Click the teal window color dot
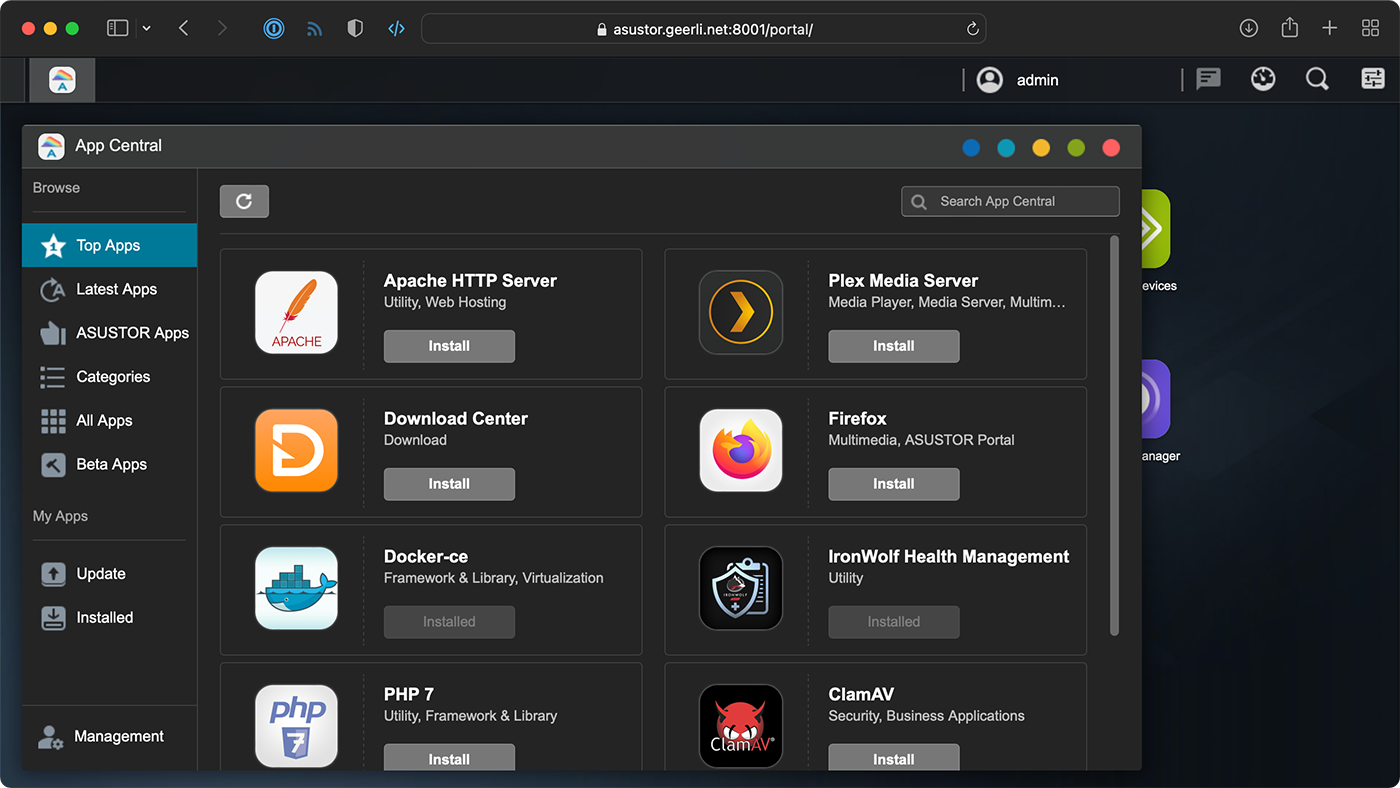The height and width of the screenshot is (788, 1400). point(1006,148)
